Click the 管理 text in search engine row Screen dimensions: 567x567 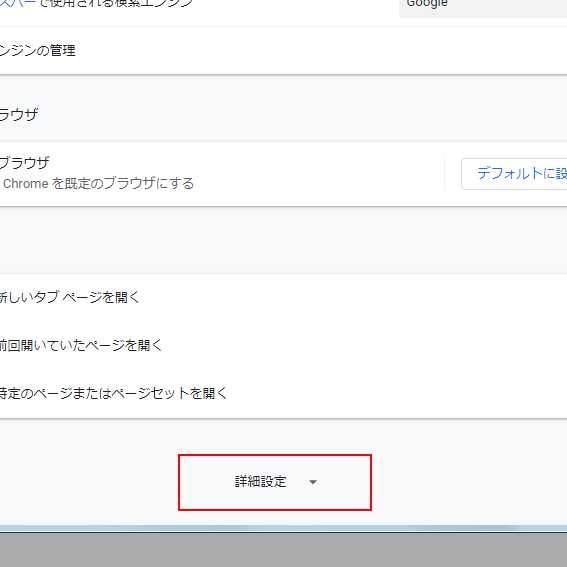click(63, 50)
